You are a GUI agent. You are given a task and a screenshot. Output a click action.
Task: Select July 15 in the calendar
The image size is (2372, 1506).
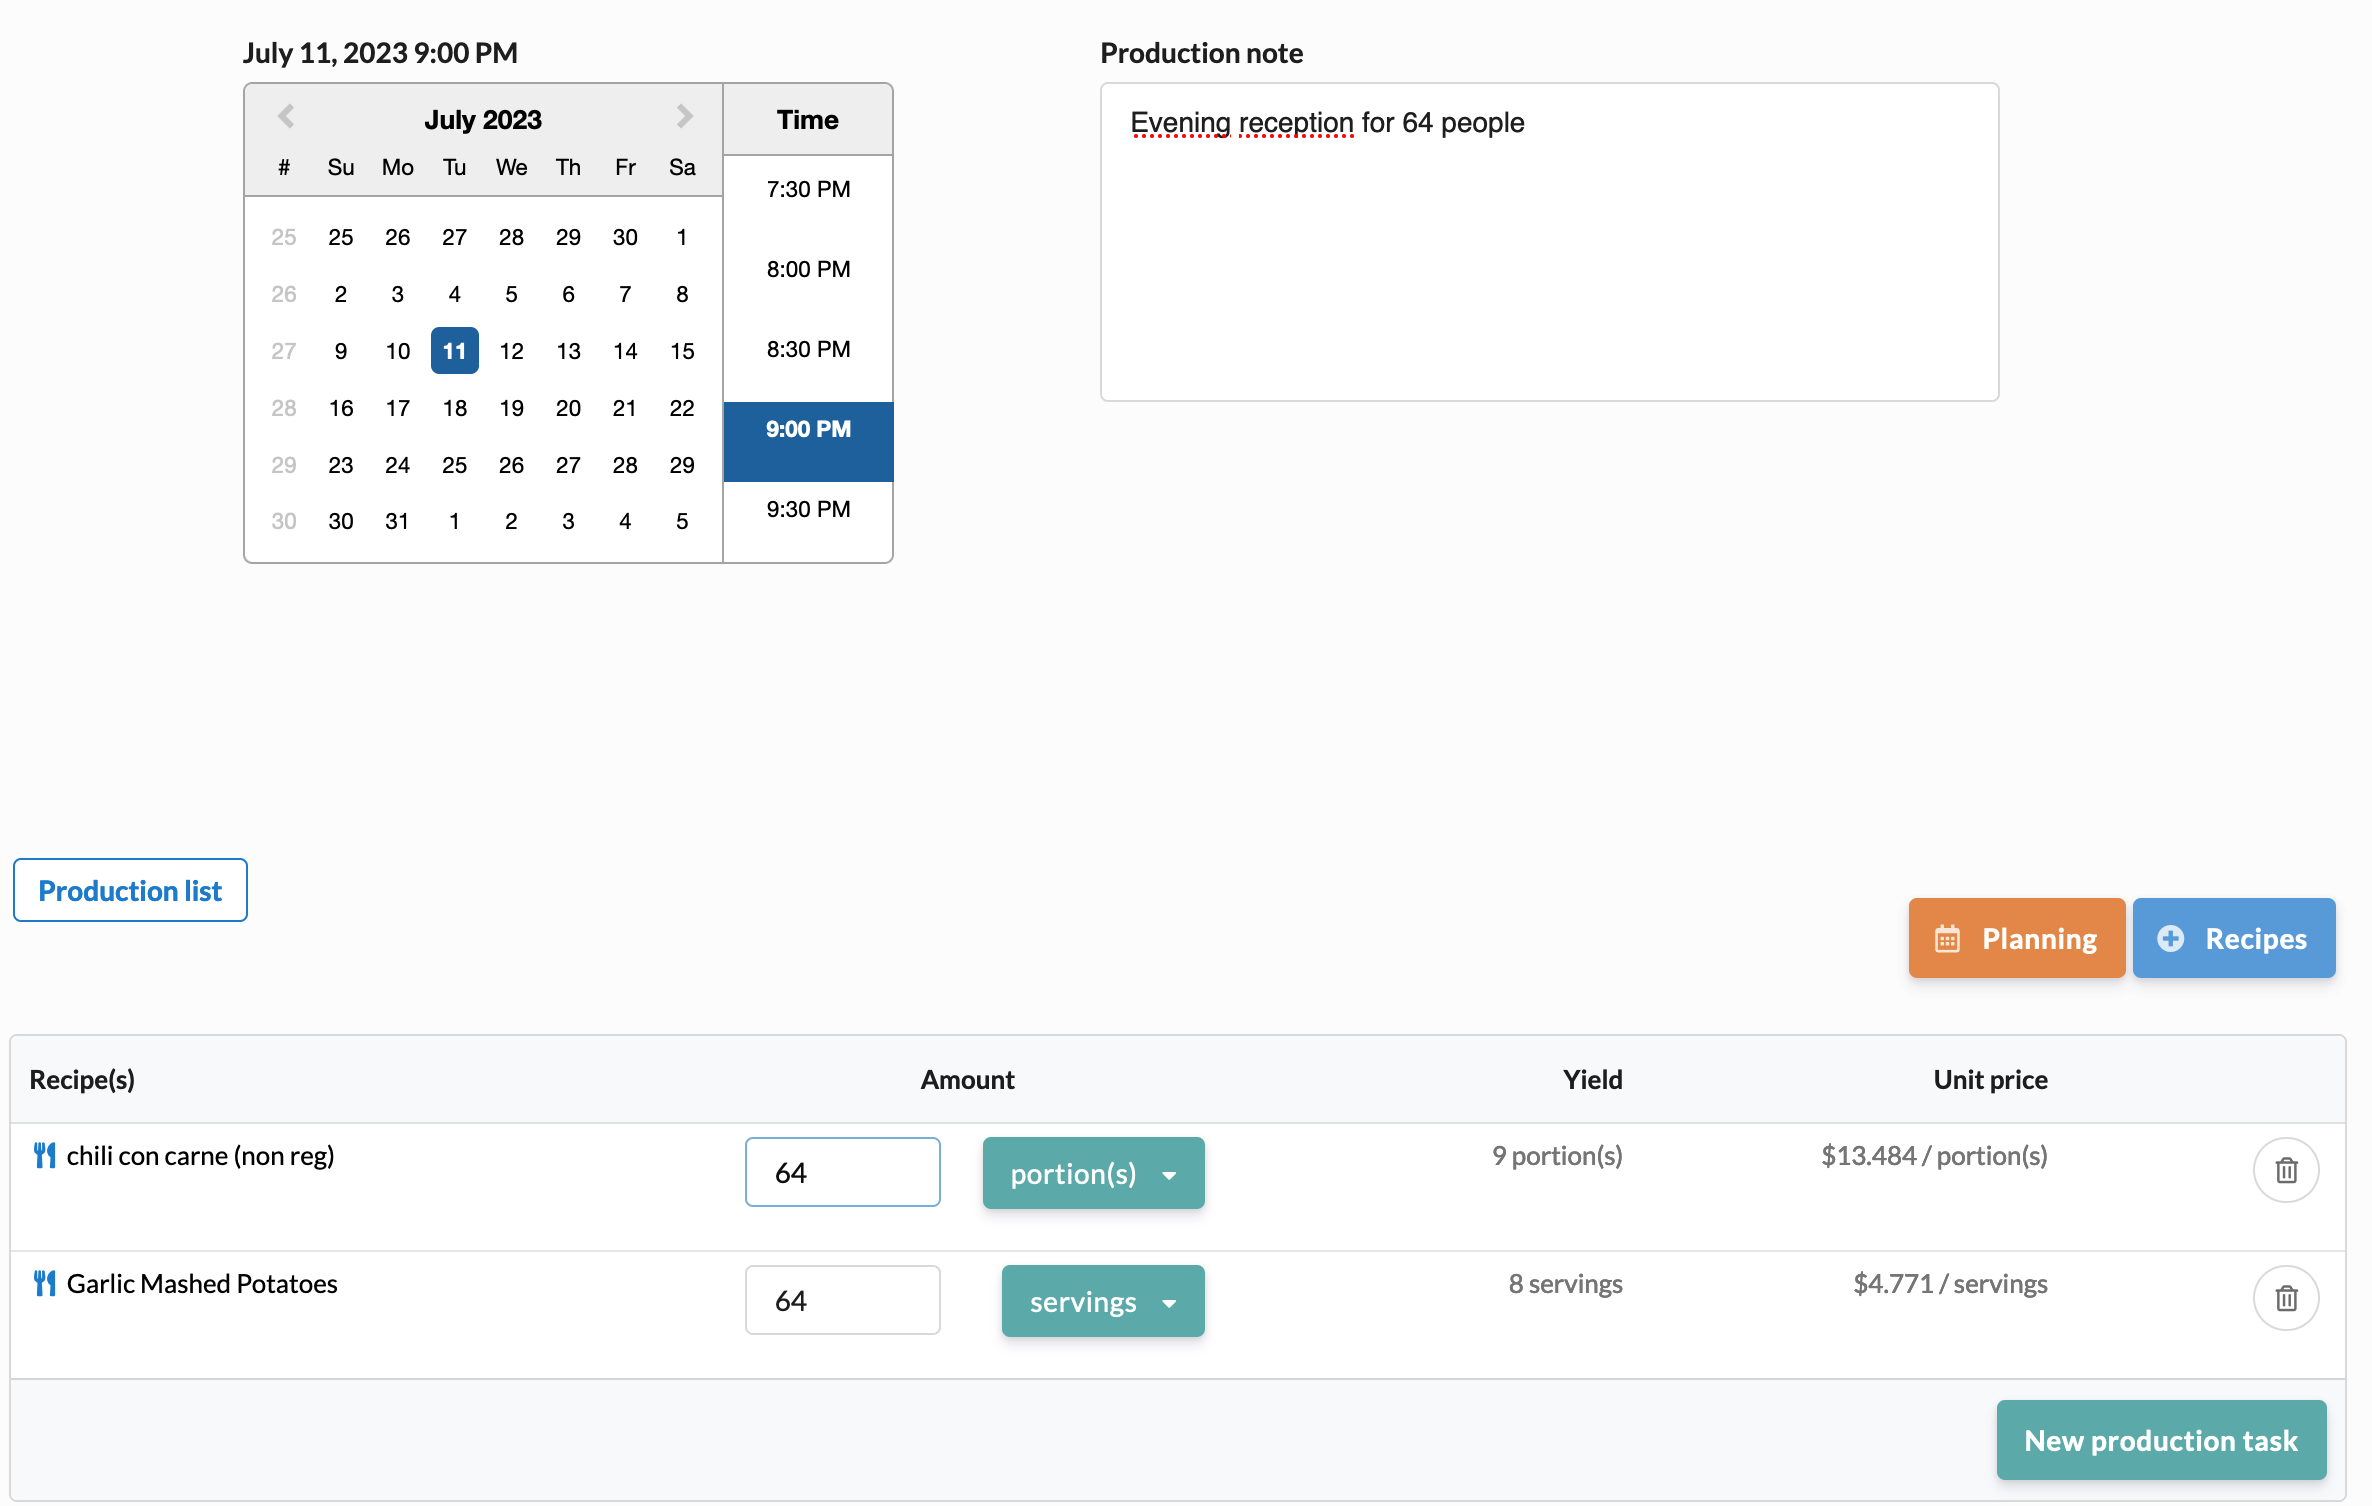click(681, 350)
